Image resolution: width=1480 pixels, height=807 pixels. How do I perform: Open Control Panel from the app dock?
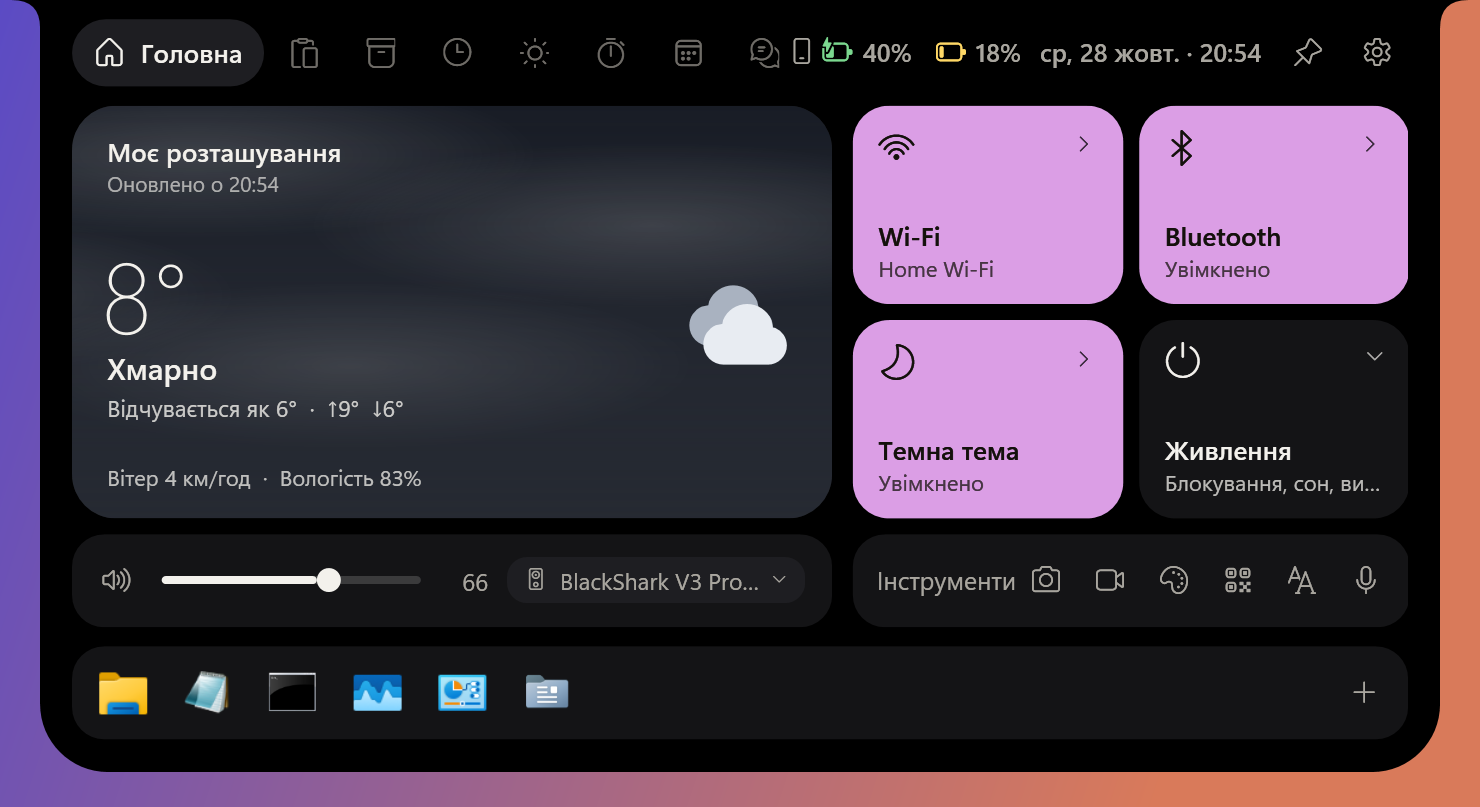[462, 692]
